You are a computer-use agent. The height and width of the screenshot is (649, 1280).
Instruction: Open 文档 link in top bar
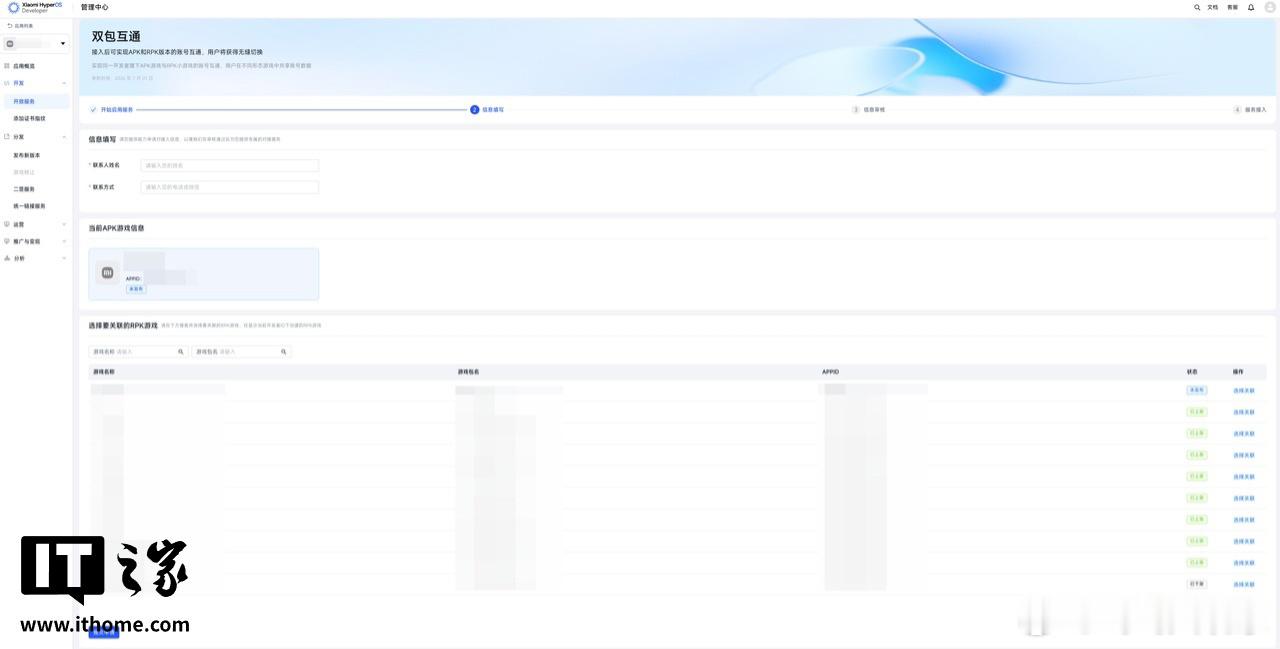1213,7
